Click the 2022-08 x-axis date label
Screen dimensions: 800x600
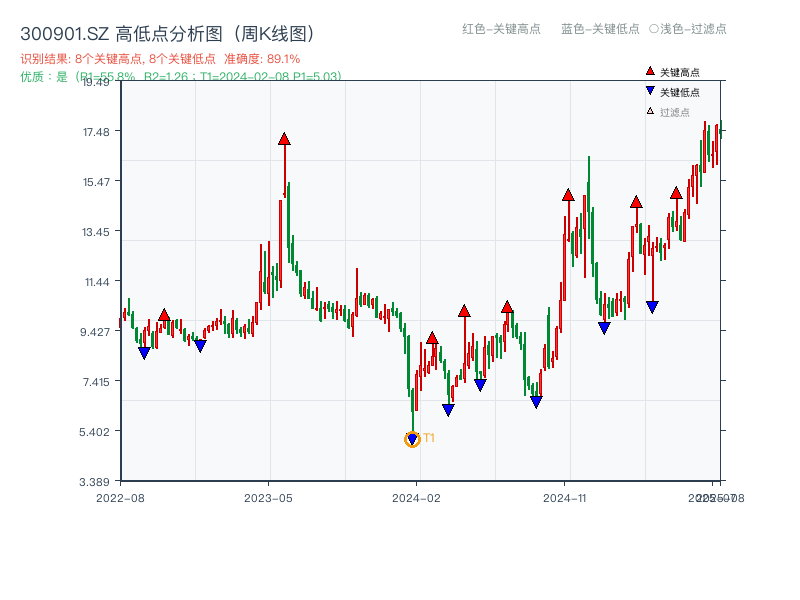pos(120,498)
